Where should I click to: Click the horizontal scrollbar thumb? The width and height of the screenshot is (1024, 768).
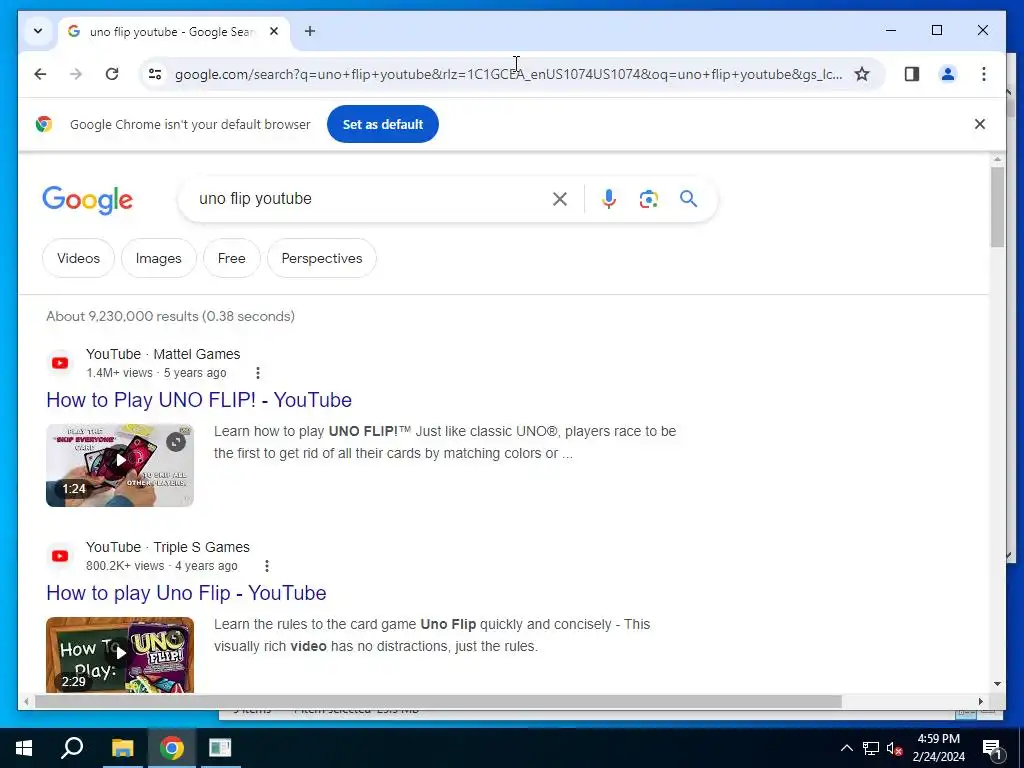pyautogui.click(x=438, y=701)
